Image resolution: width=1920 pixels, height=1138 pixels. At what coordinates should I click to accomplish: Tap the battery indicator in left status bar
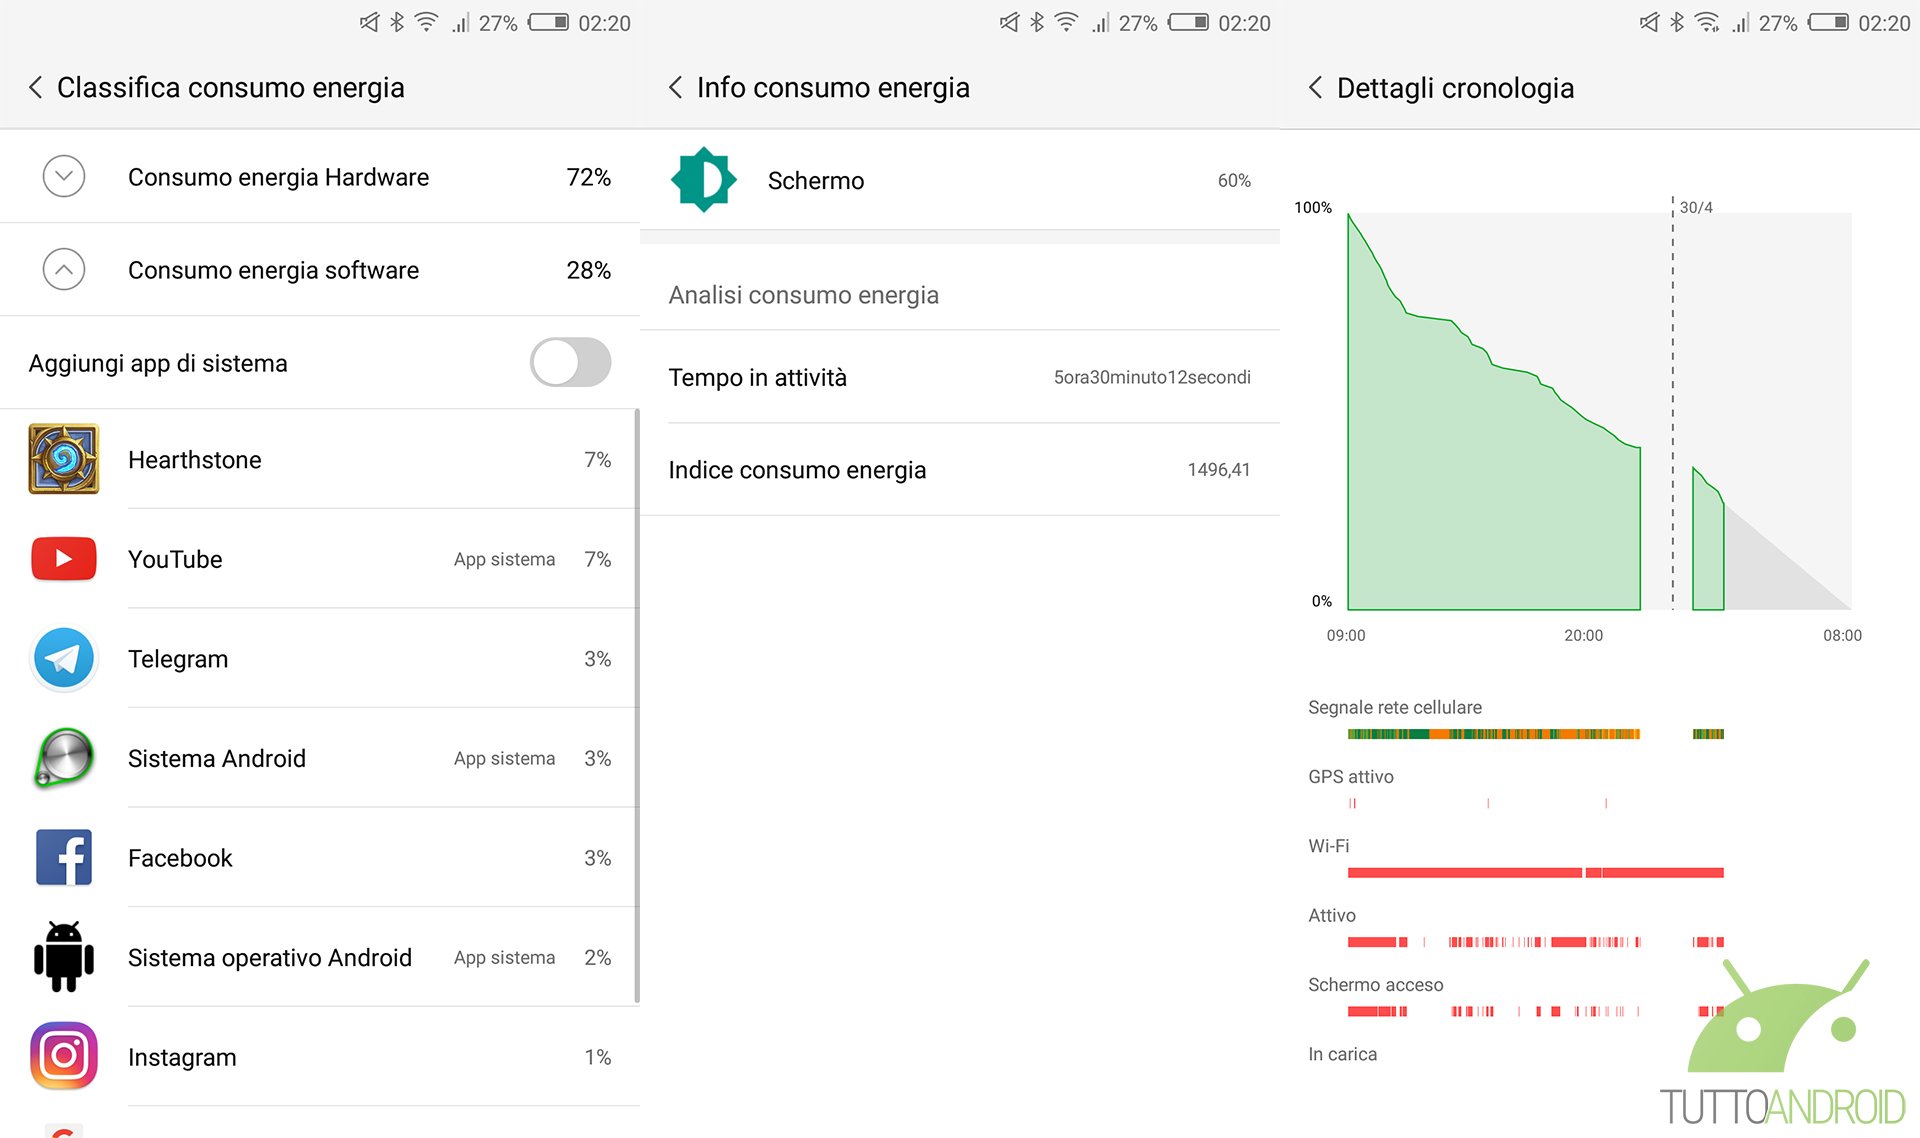548,22
